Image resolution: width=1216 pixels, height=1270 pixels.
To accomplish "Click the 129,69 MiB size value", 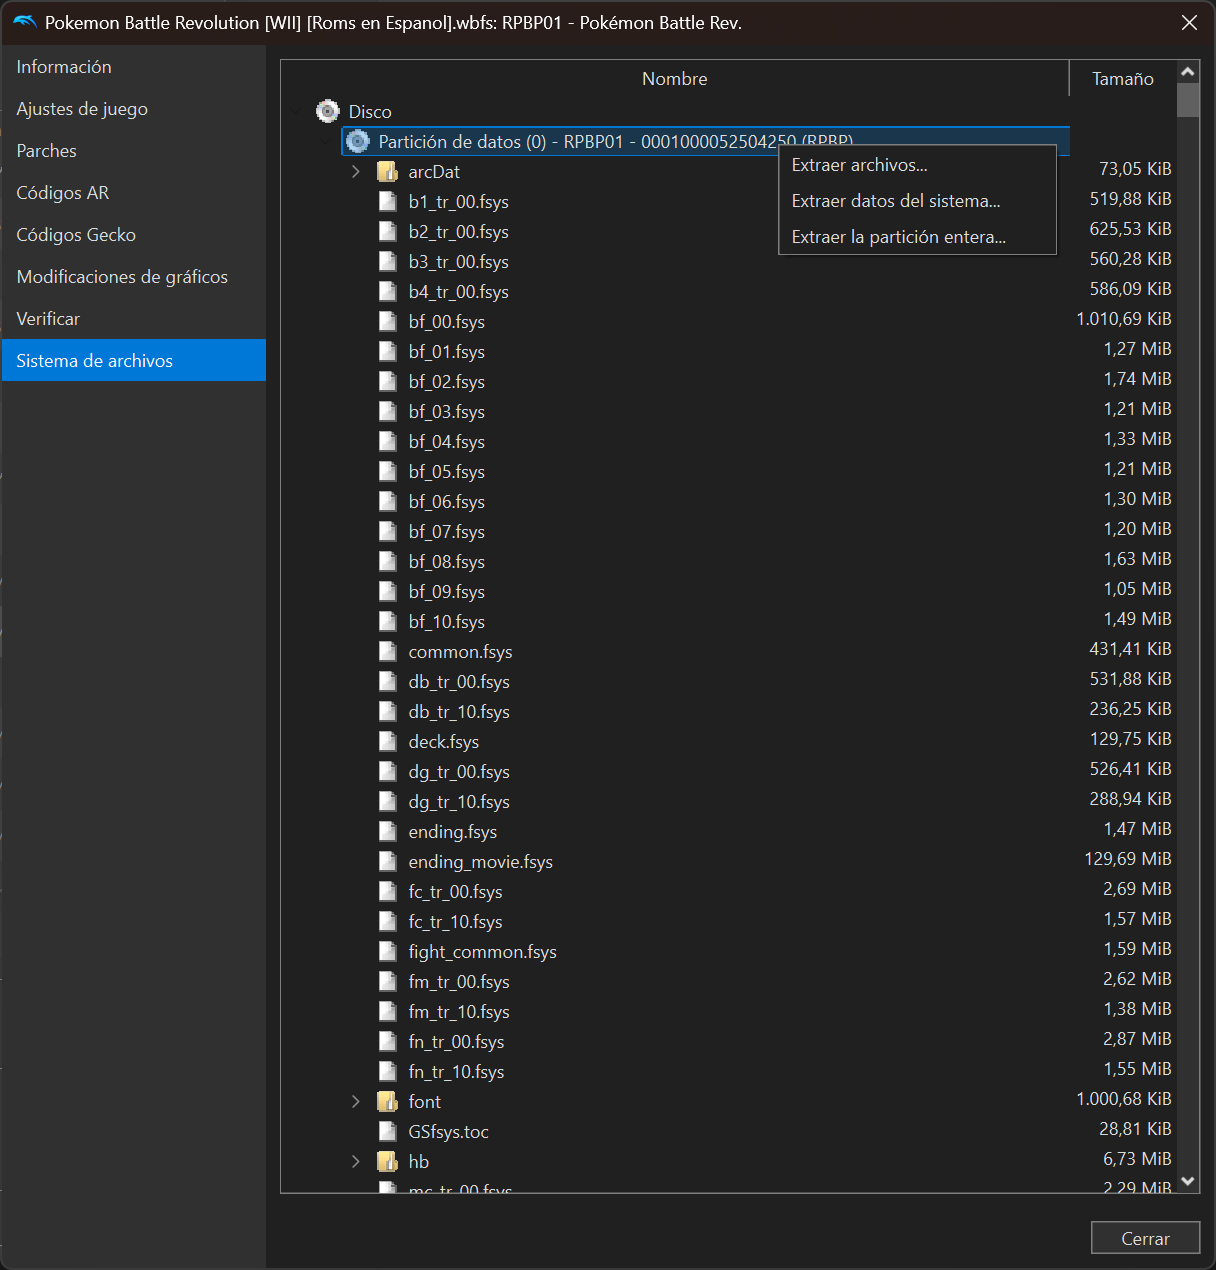I will click(x=1128, y=859).
